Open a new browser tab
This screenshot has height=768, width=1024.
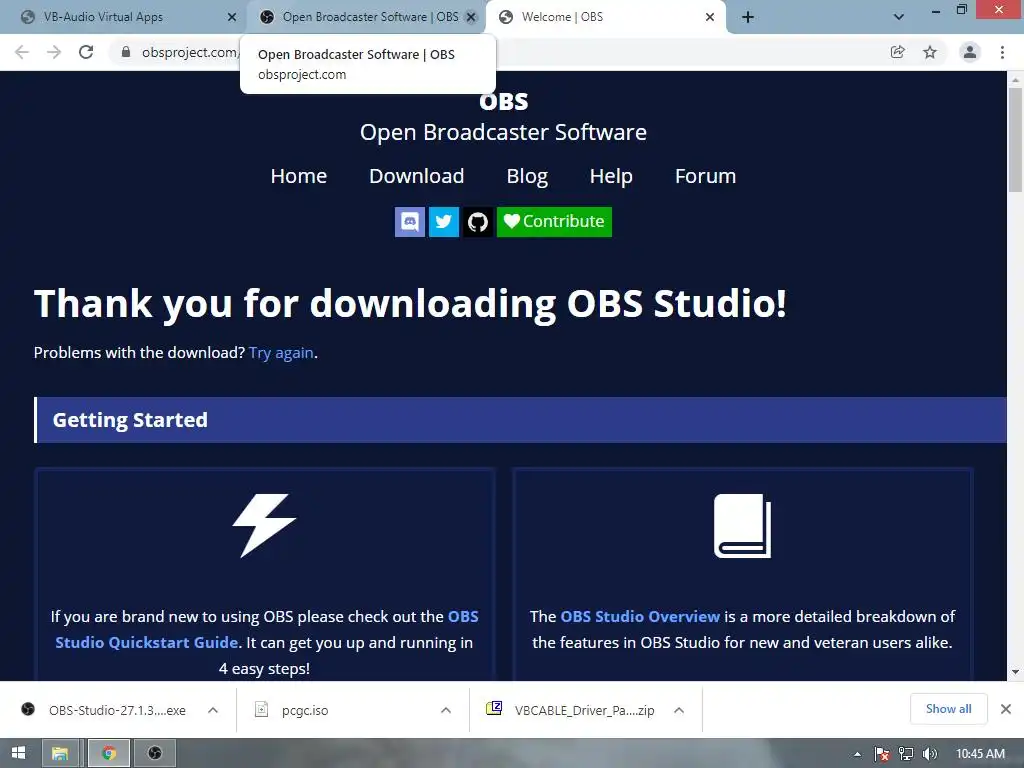click(x=748, y=17)
